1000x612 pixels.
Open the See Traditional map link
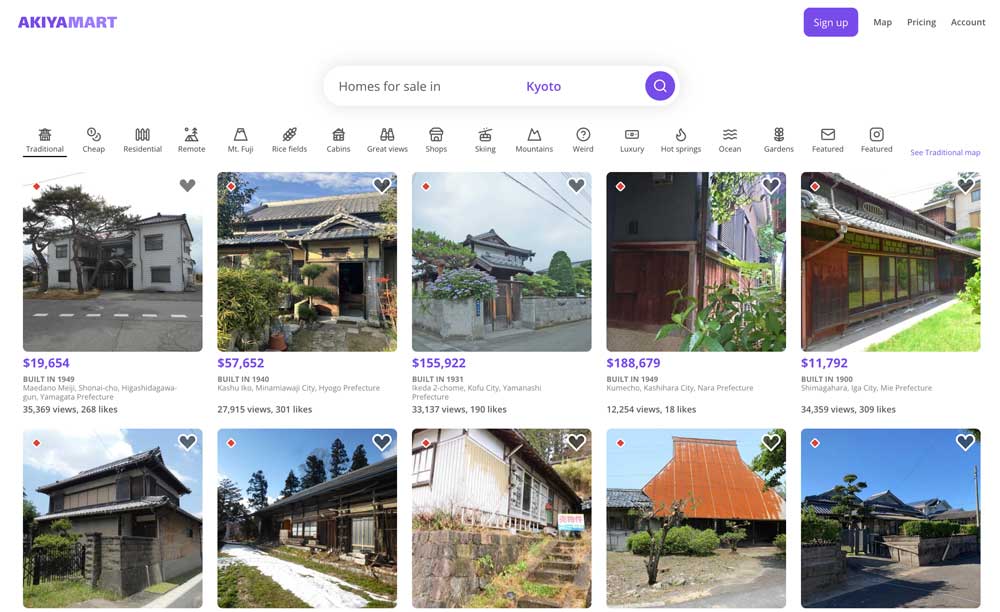coord(945,152)
